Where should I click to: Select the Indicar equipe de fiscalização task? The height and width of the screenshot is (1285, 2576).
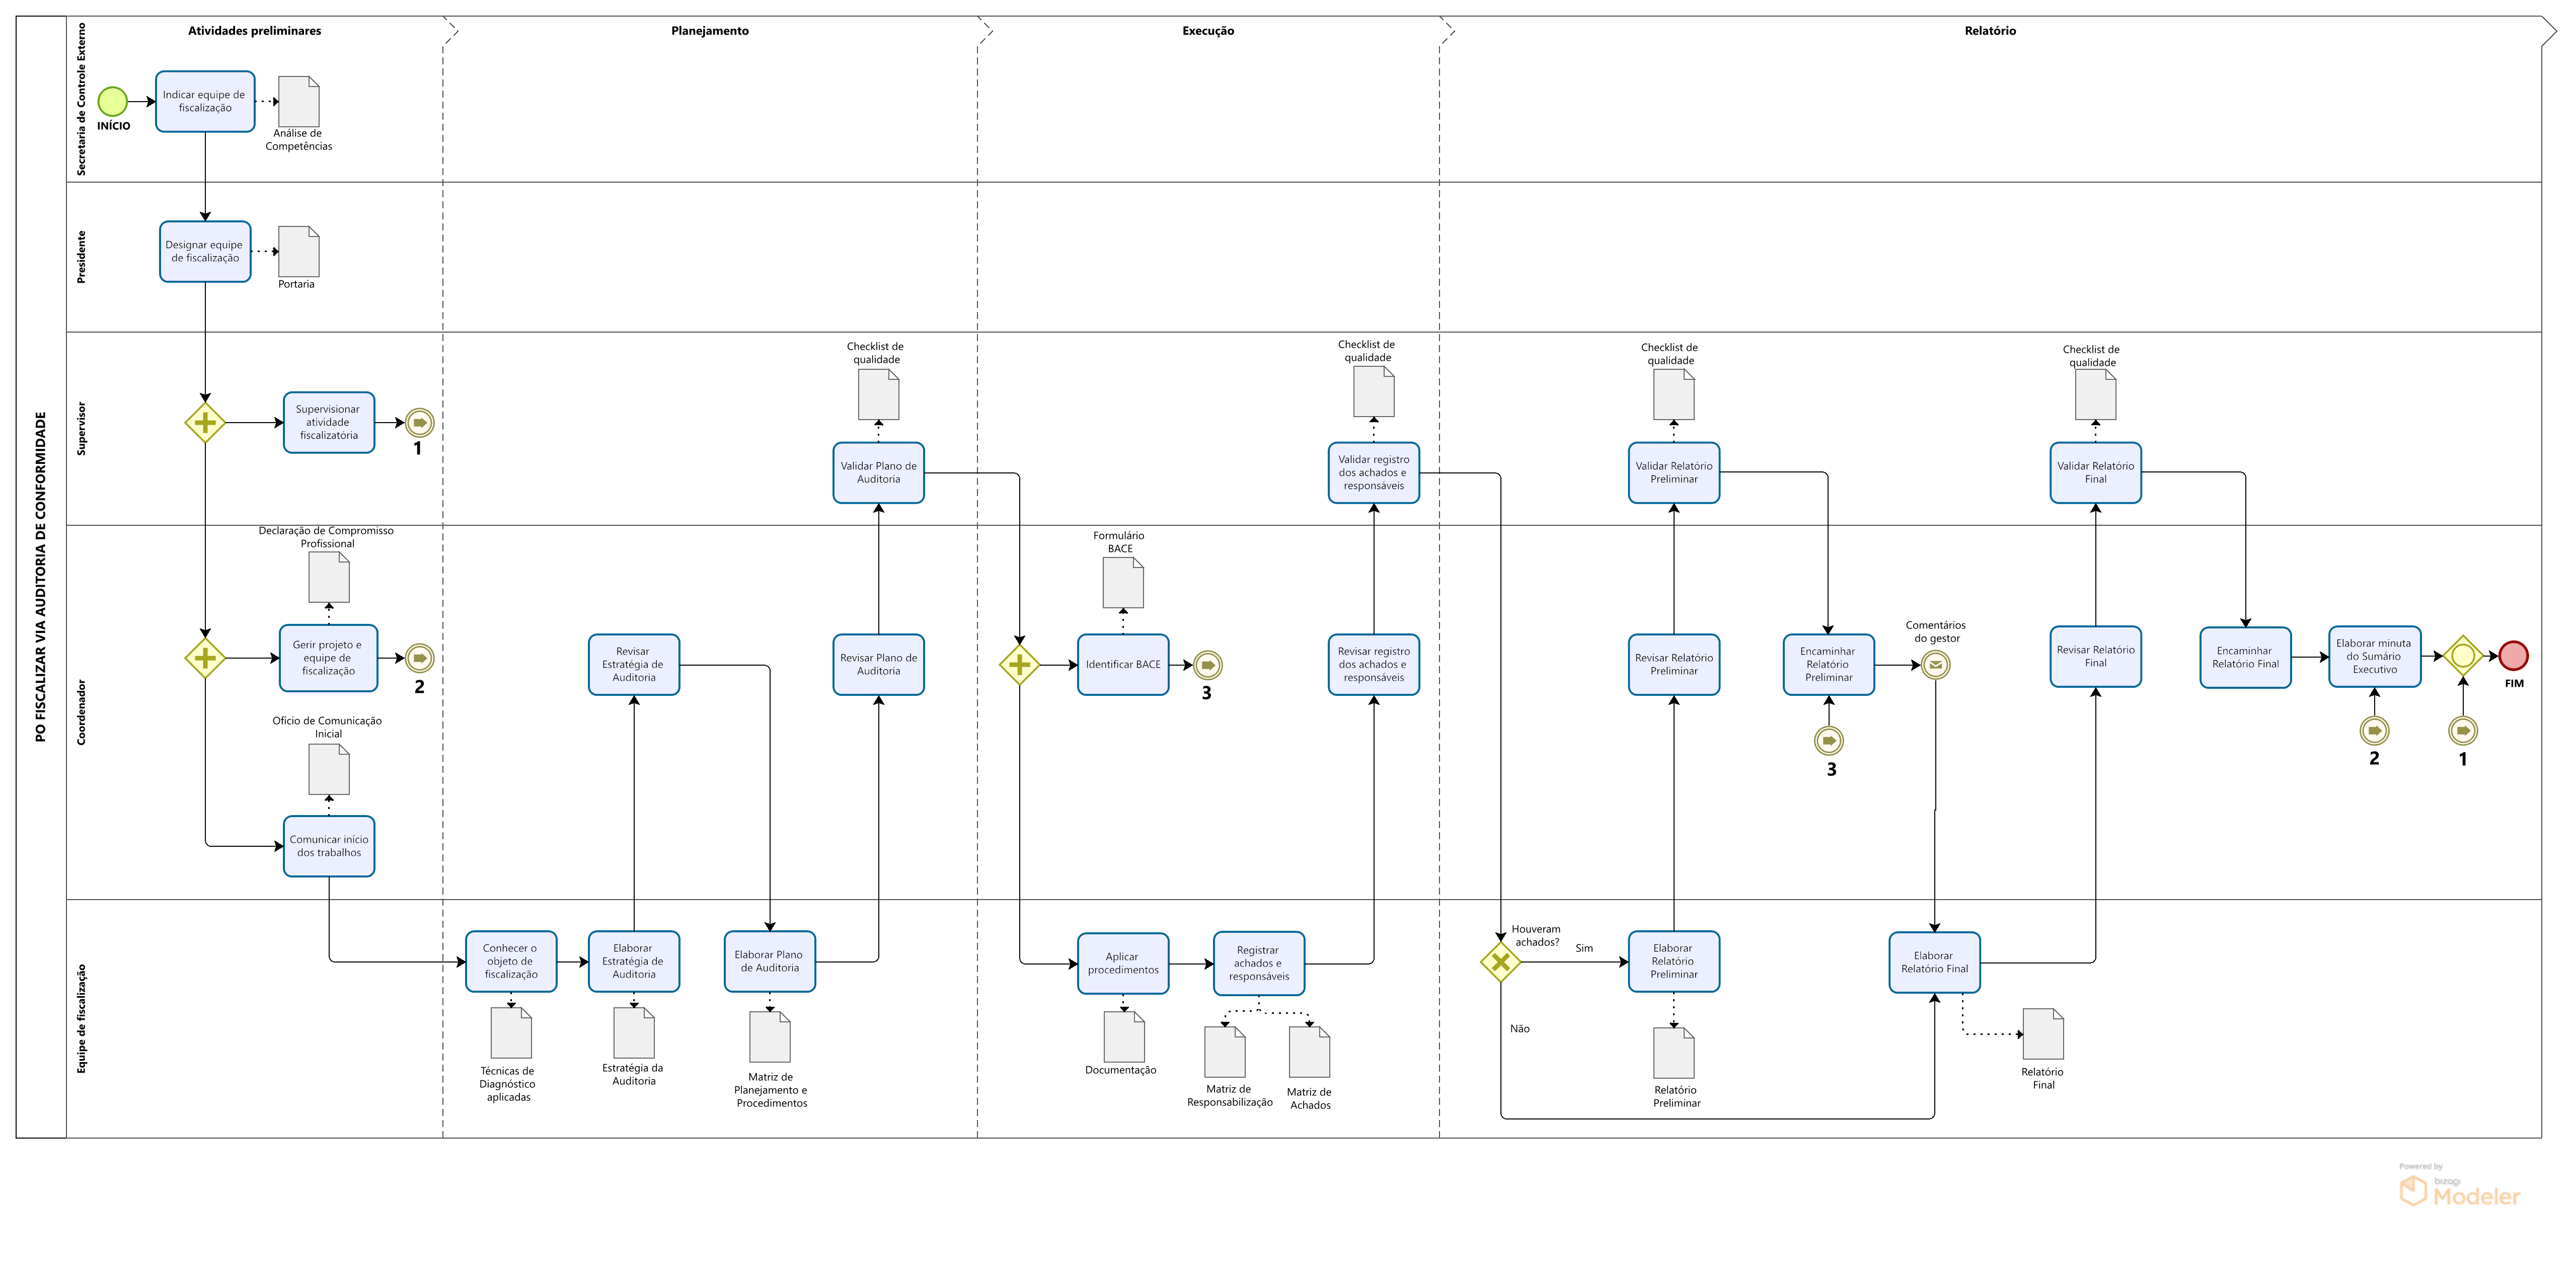(x=205, y=101)
